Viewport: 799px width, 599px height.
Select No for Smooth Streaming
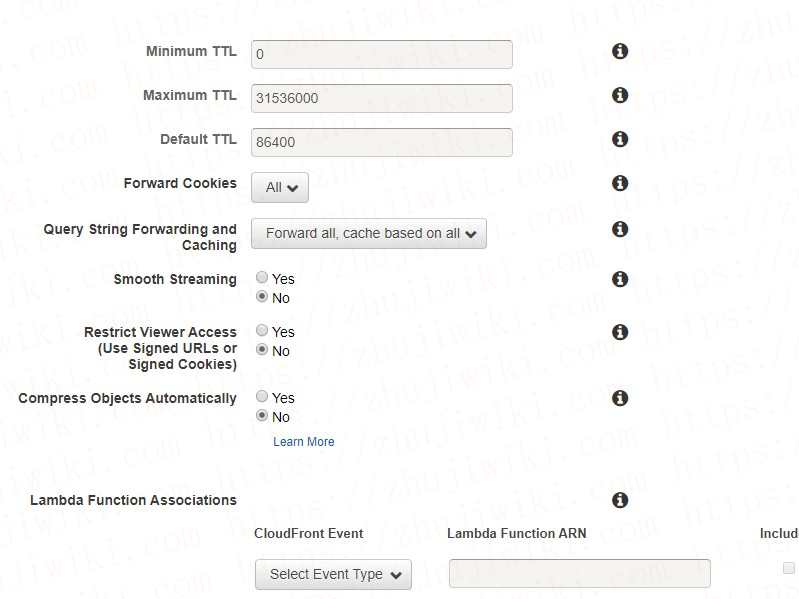(x=262, y=298)
